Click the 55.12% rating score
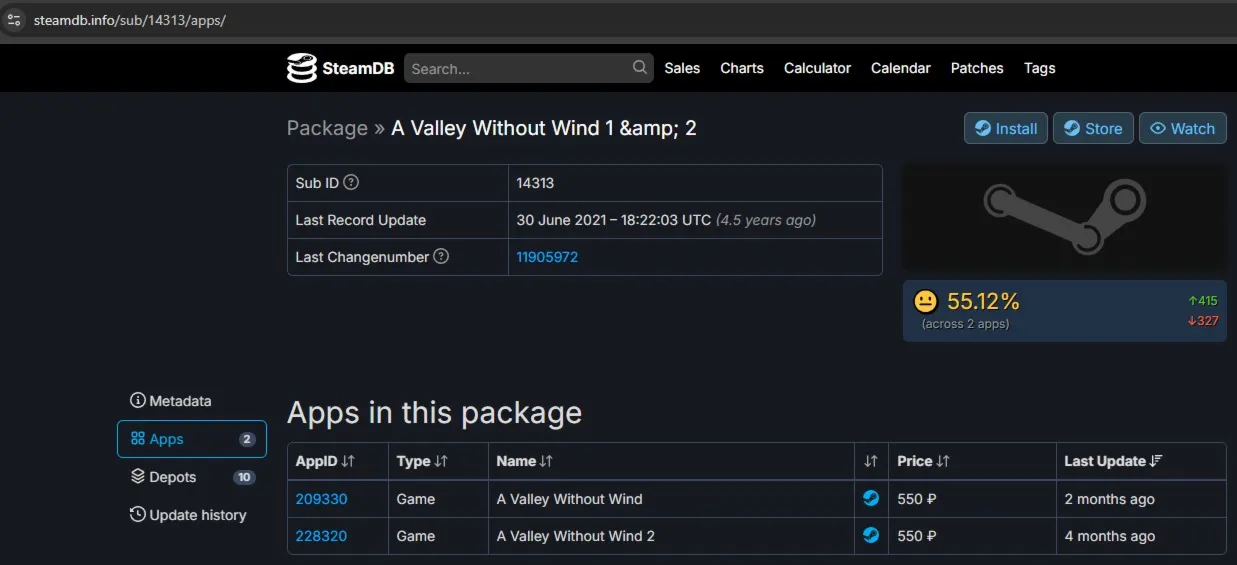1237x565 pixels. [x=983, y=301]
